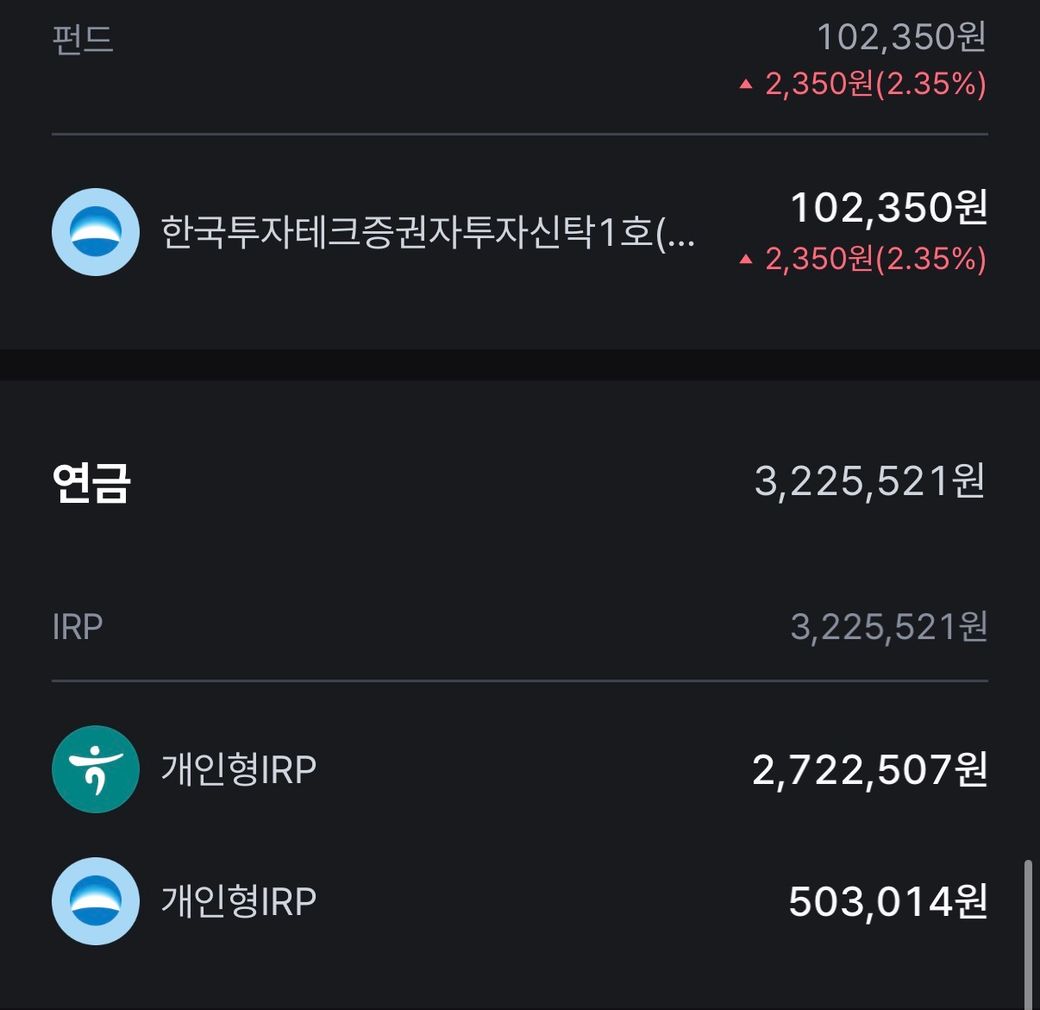The image size is (1040, 1010).
Task: Tap the blue Korea Investment logo on the 503,014원 IRP row
Action: pyautogui.click(x=95, y=901)
